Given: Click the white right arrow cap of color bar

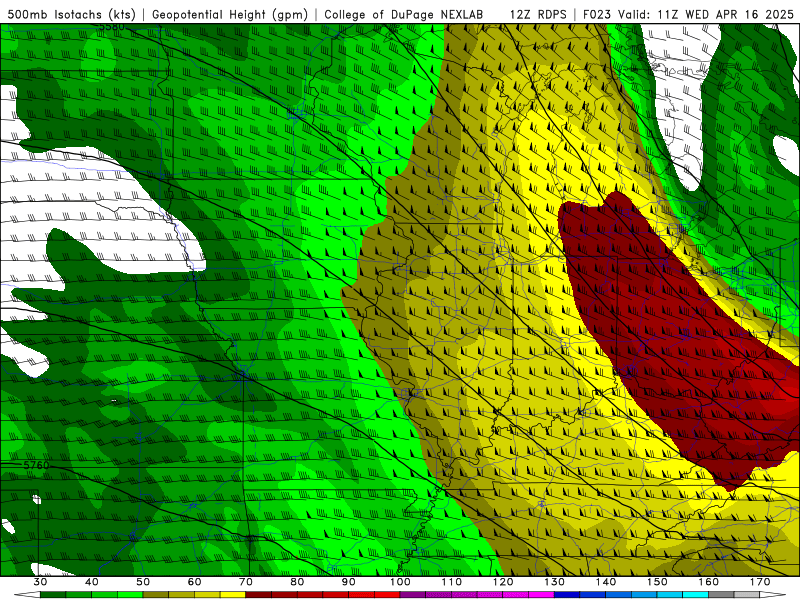Looking at the screenshot, I should click(774, 595).
